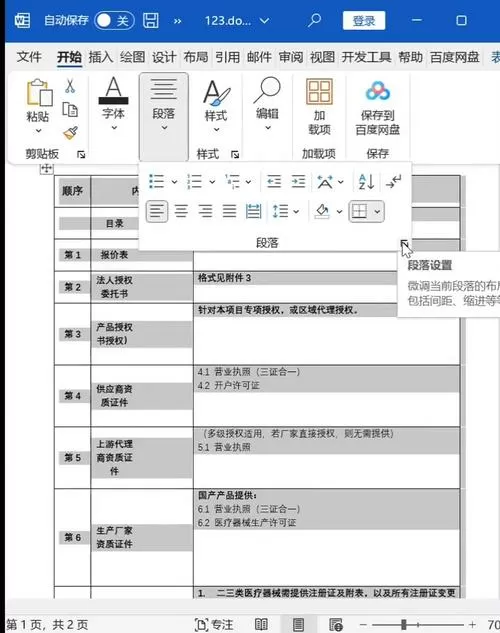Open the 视图 ribbon tab
The height and width of the screenshot is (633, 500).
click(x=322, y=57)
